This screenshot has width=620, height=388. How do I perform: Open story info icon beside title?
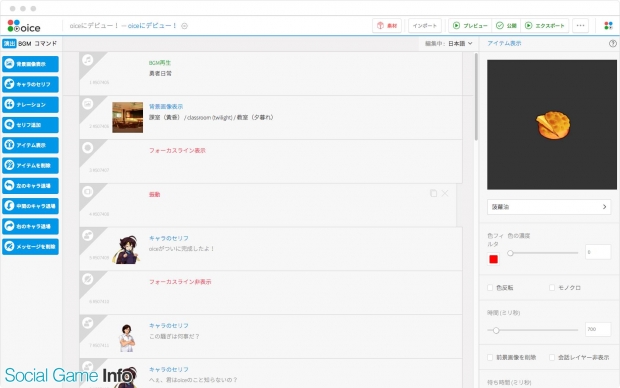click(184, 26)
